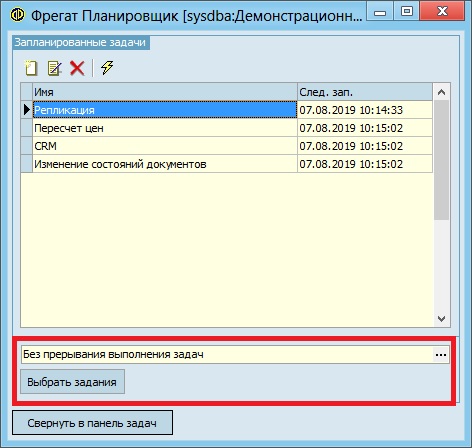This screenshot has height=448, width=472.
Task: Click the edit task pencil icon
Action: point(55,68)
